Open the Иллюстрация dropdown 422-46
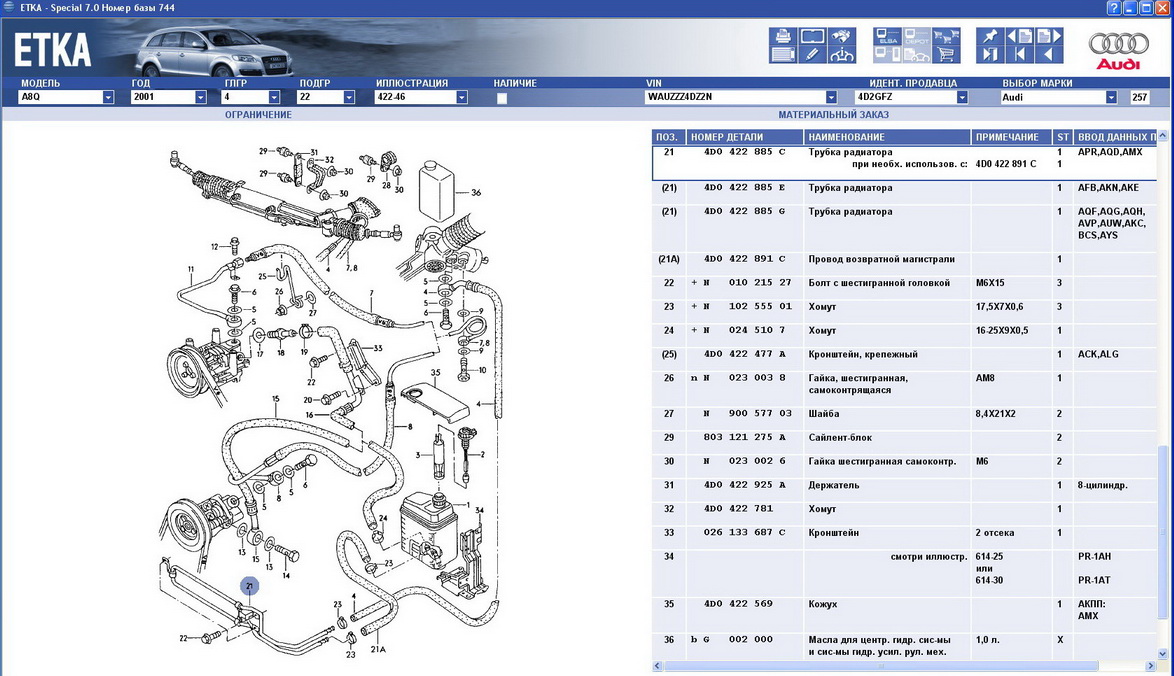1174x676 pixels. [x=461, y=98]
